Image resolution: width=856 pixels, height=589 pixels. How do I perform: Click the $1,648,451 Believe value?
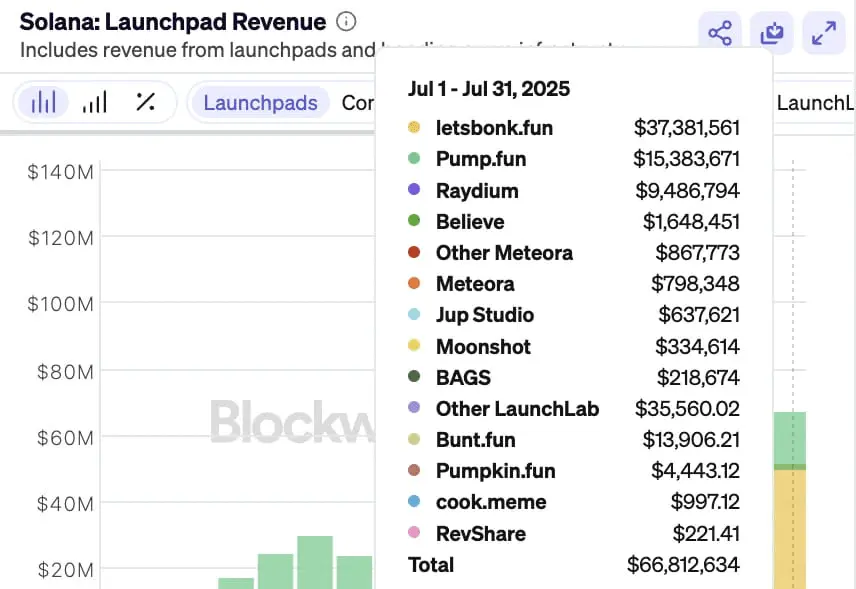[691, 222]
